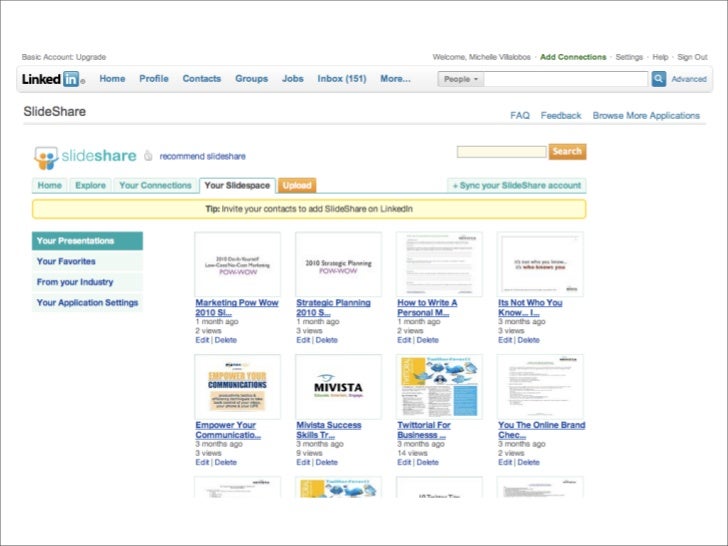Open Strategic Planning presentation thumbnail

[338, 264]
